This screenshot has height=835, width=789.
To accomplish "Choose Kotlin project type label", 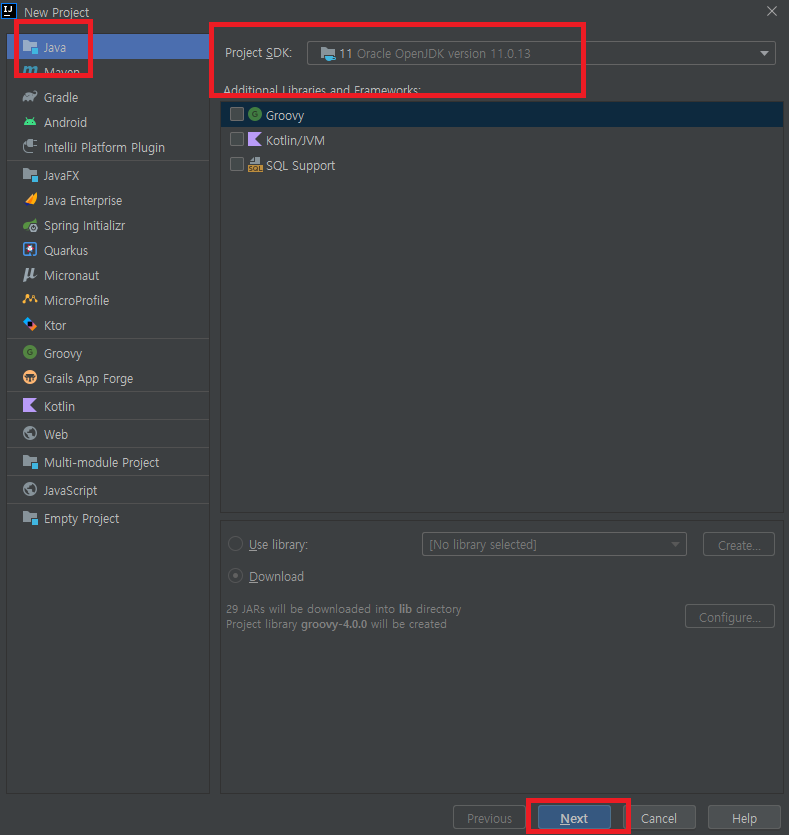I will coord(60,406).
